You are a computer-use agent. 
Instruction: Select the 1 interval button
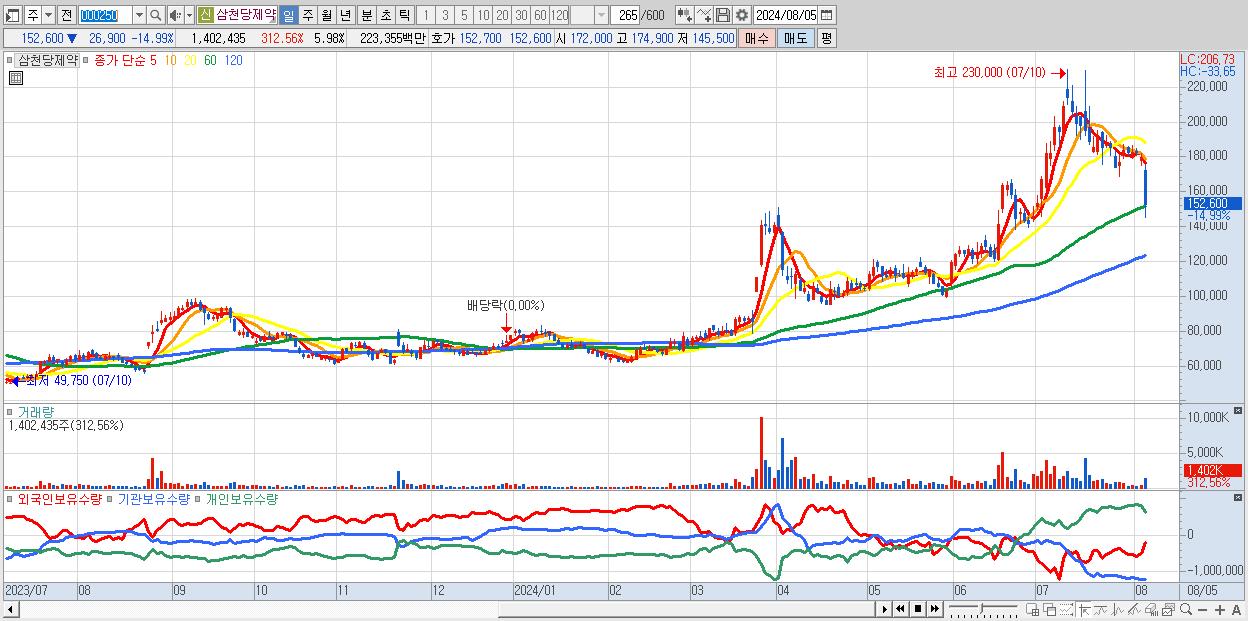[425, 15]
